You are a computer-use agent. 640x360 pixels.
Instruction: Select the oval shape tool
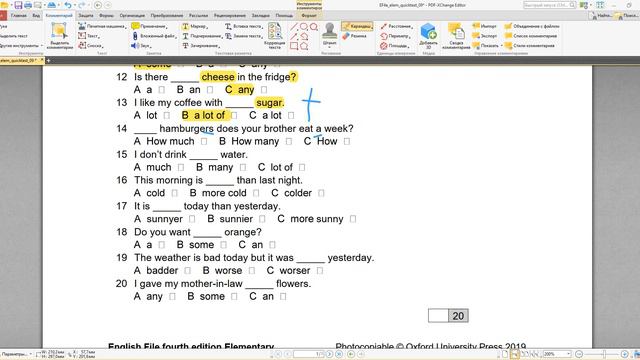click(304, 27)
